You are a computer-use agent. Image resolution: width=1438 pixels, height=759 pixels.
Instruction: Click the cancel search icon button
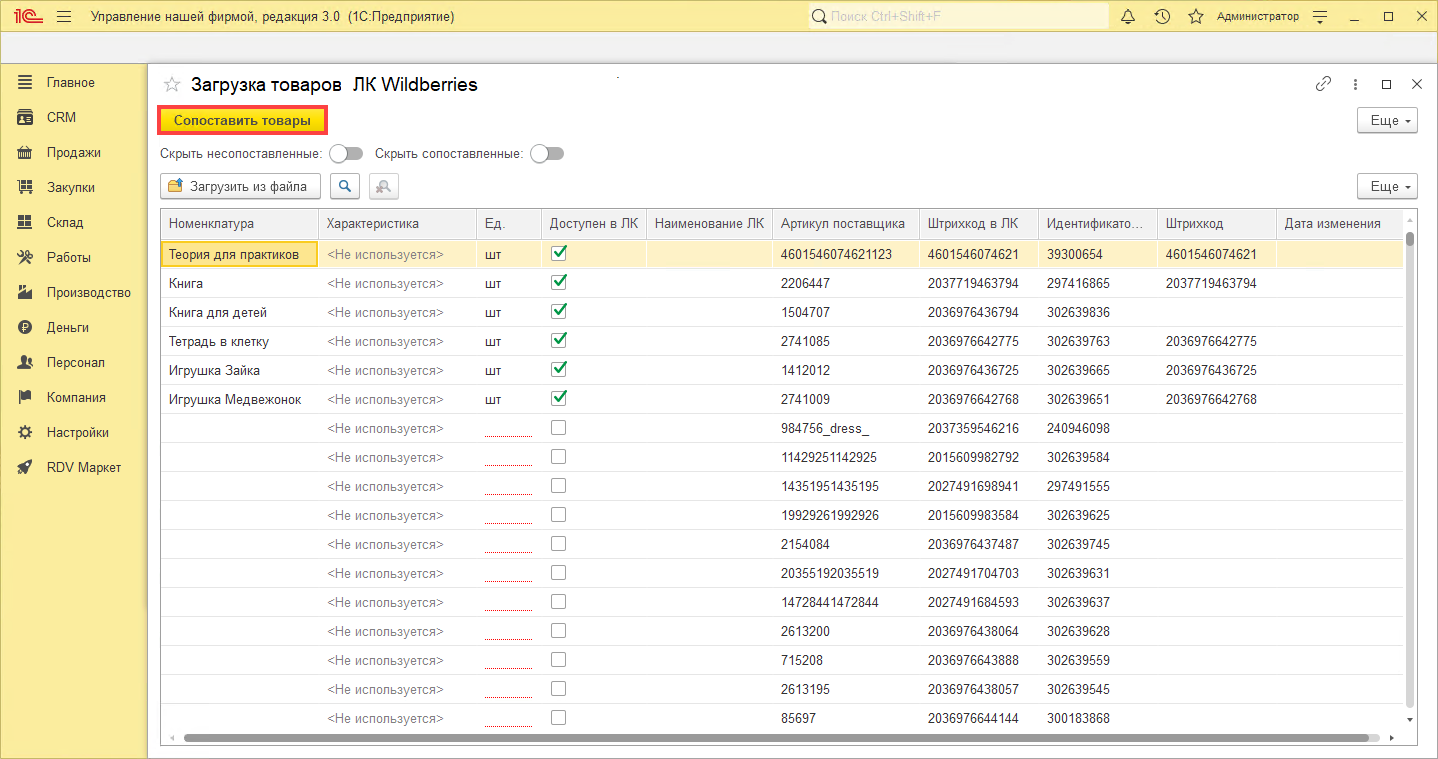384,186
